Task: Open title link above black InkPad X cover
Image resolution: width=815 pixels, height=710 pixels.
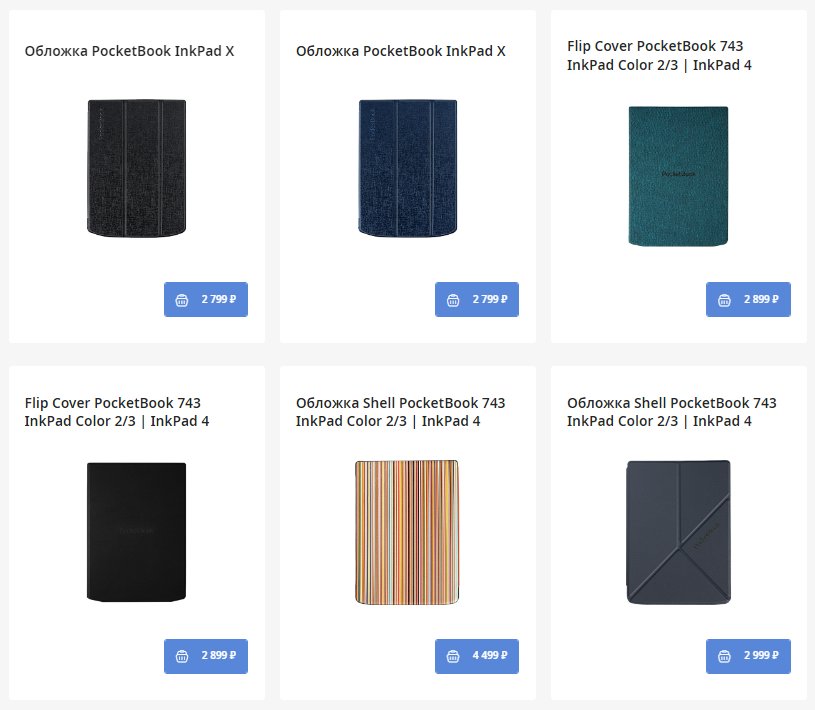Action: (x=130, y=50)
